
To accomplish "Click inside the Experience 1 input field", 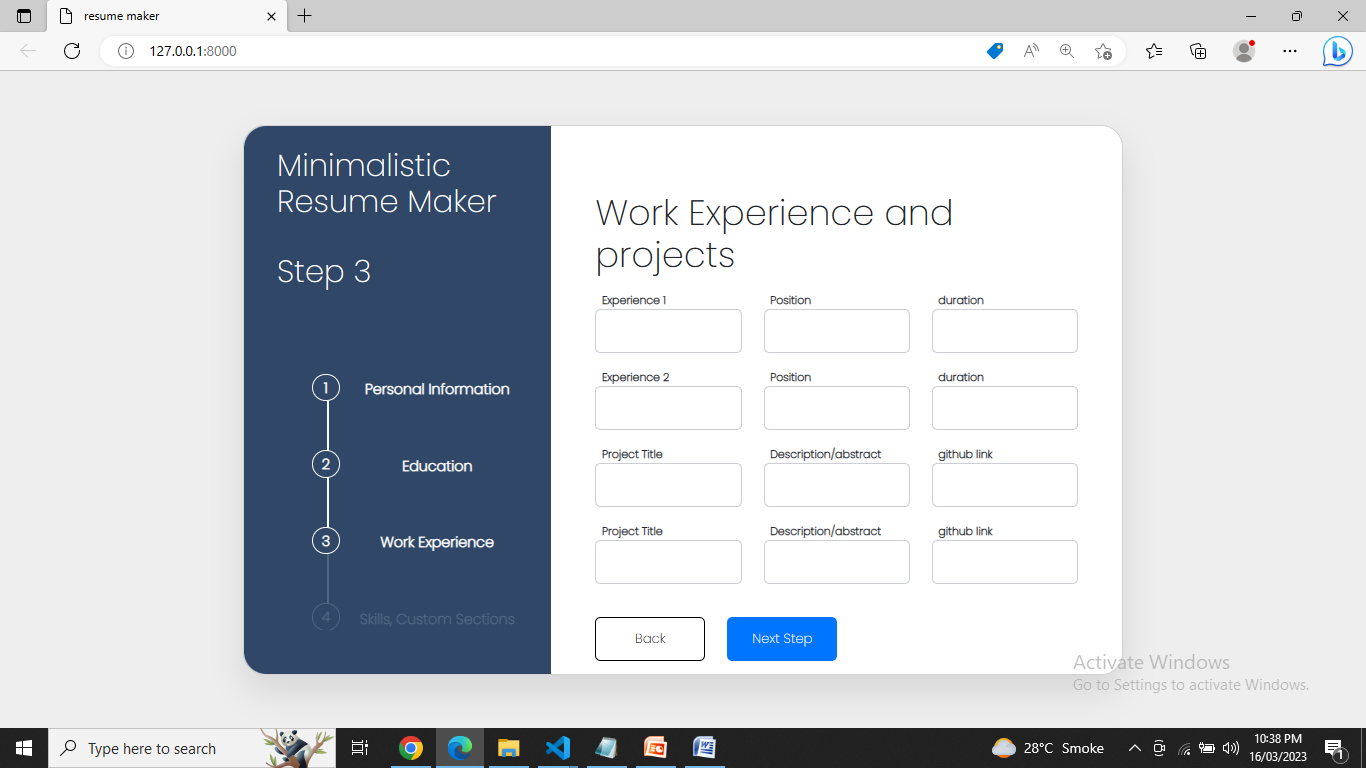I will pos(667,330).
